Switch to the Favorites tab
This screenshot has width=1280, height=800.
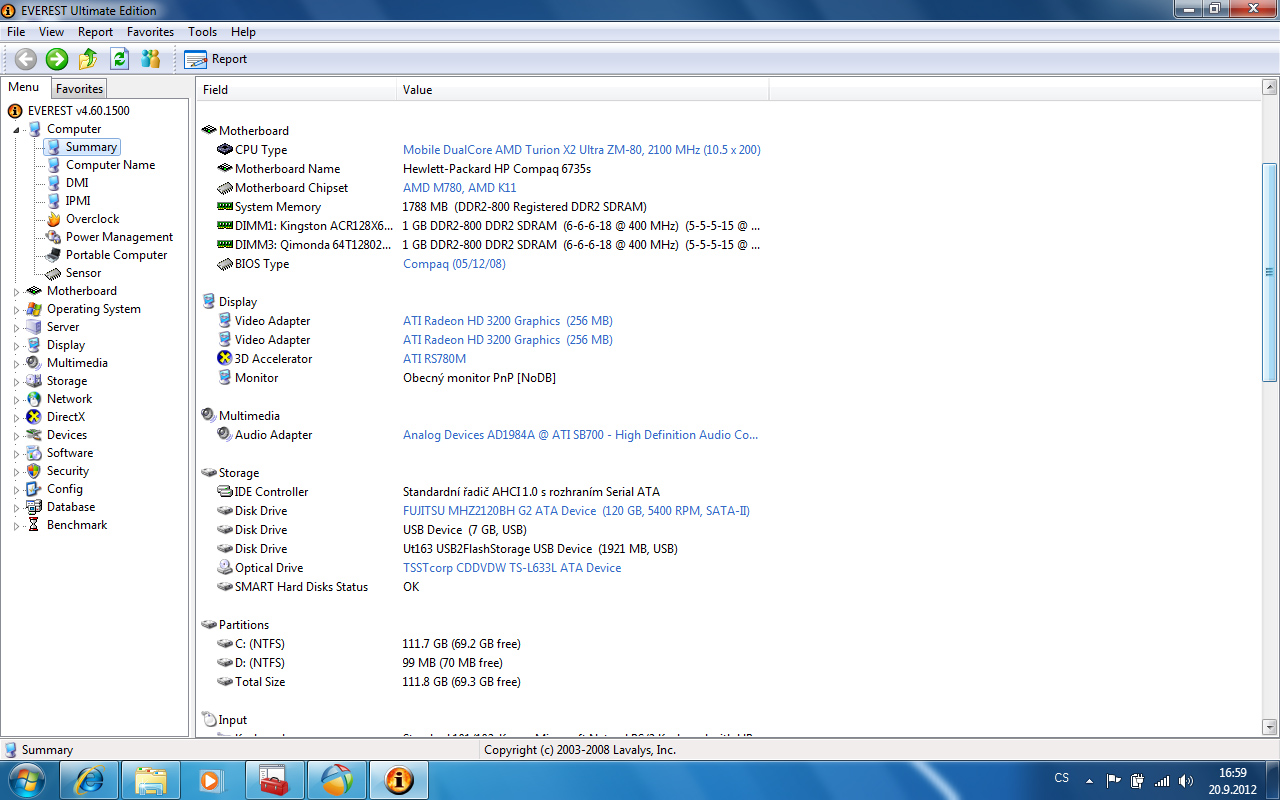click(79, 89)
